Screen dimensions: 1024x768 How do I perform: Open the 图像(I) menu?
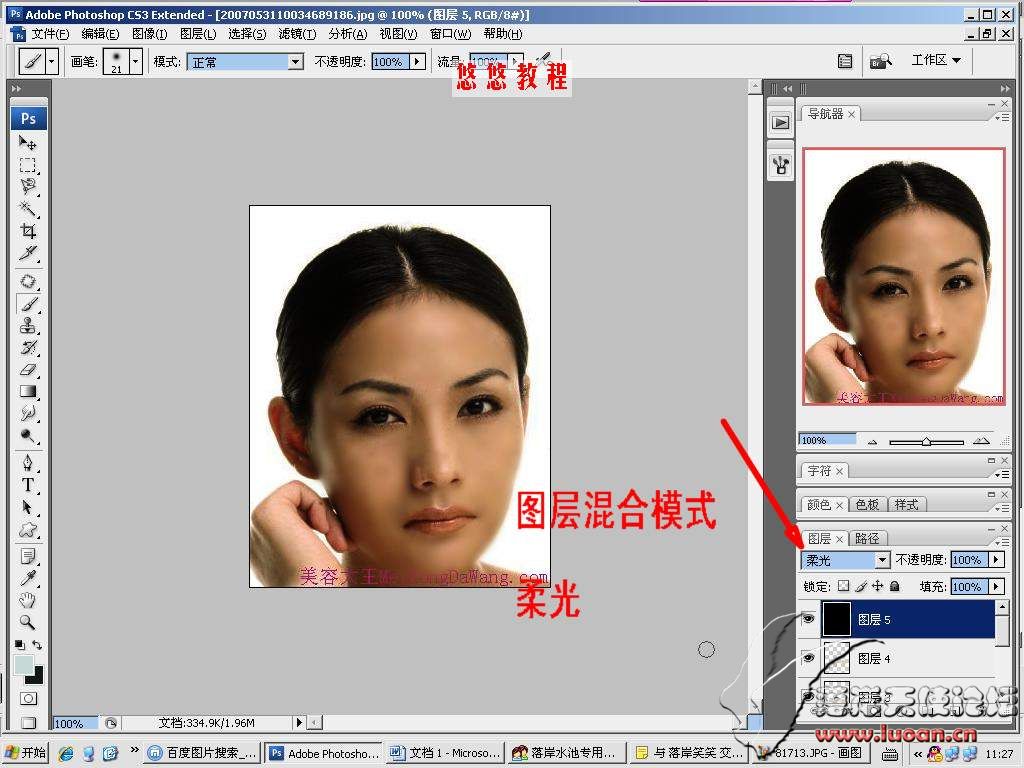pos(149,34)
